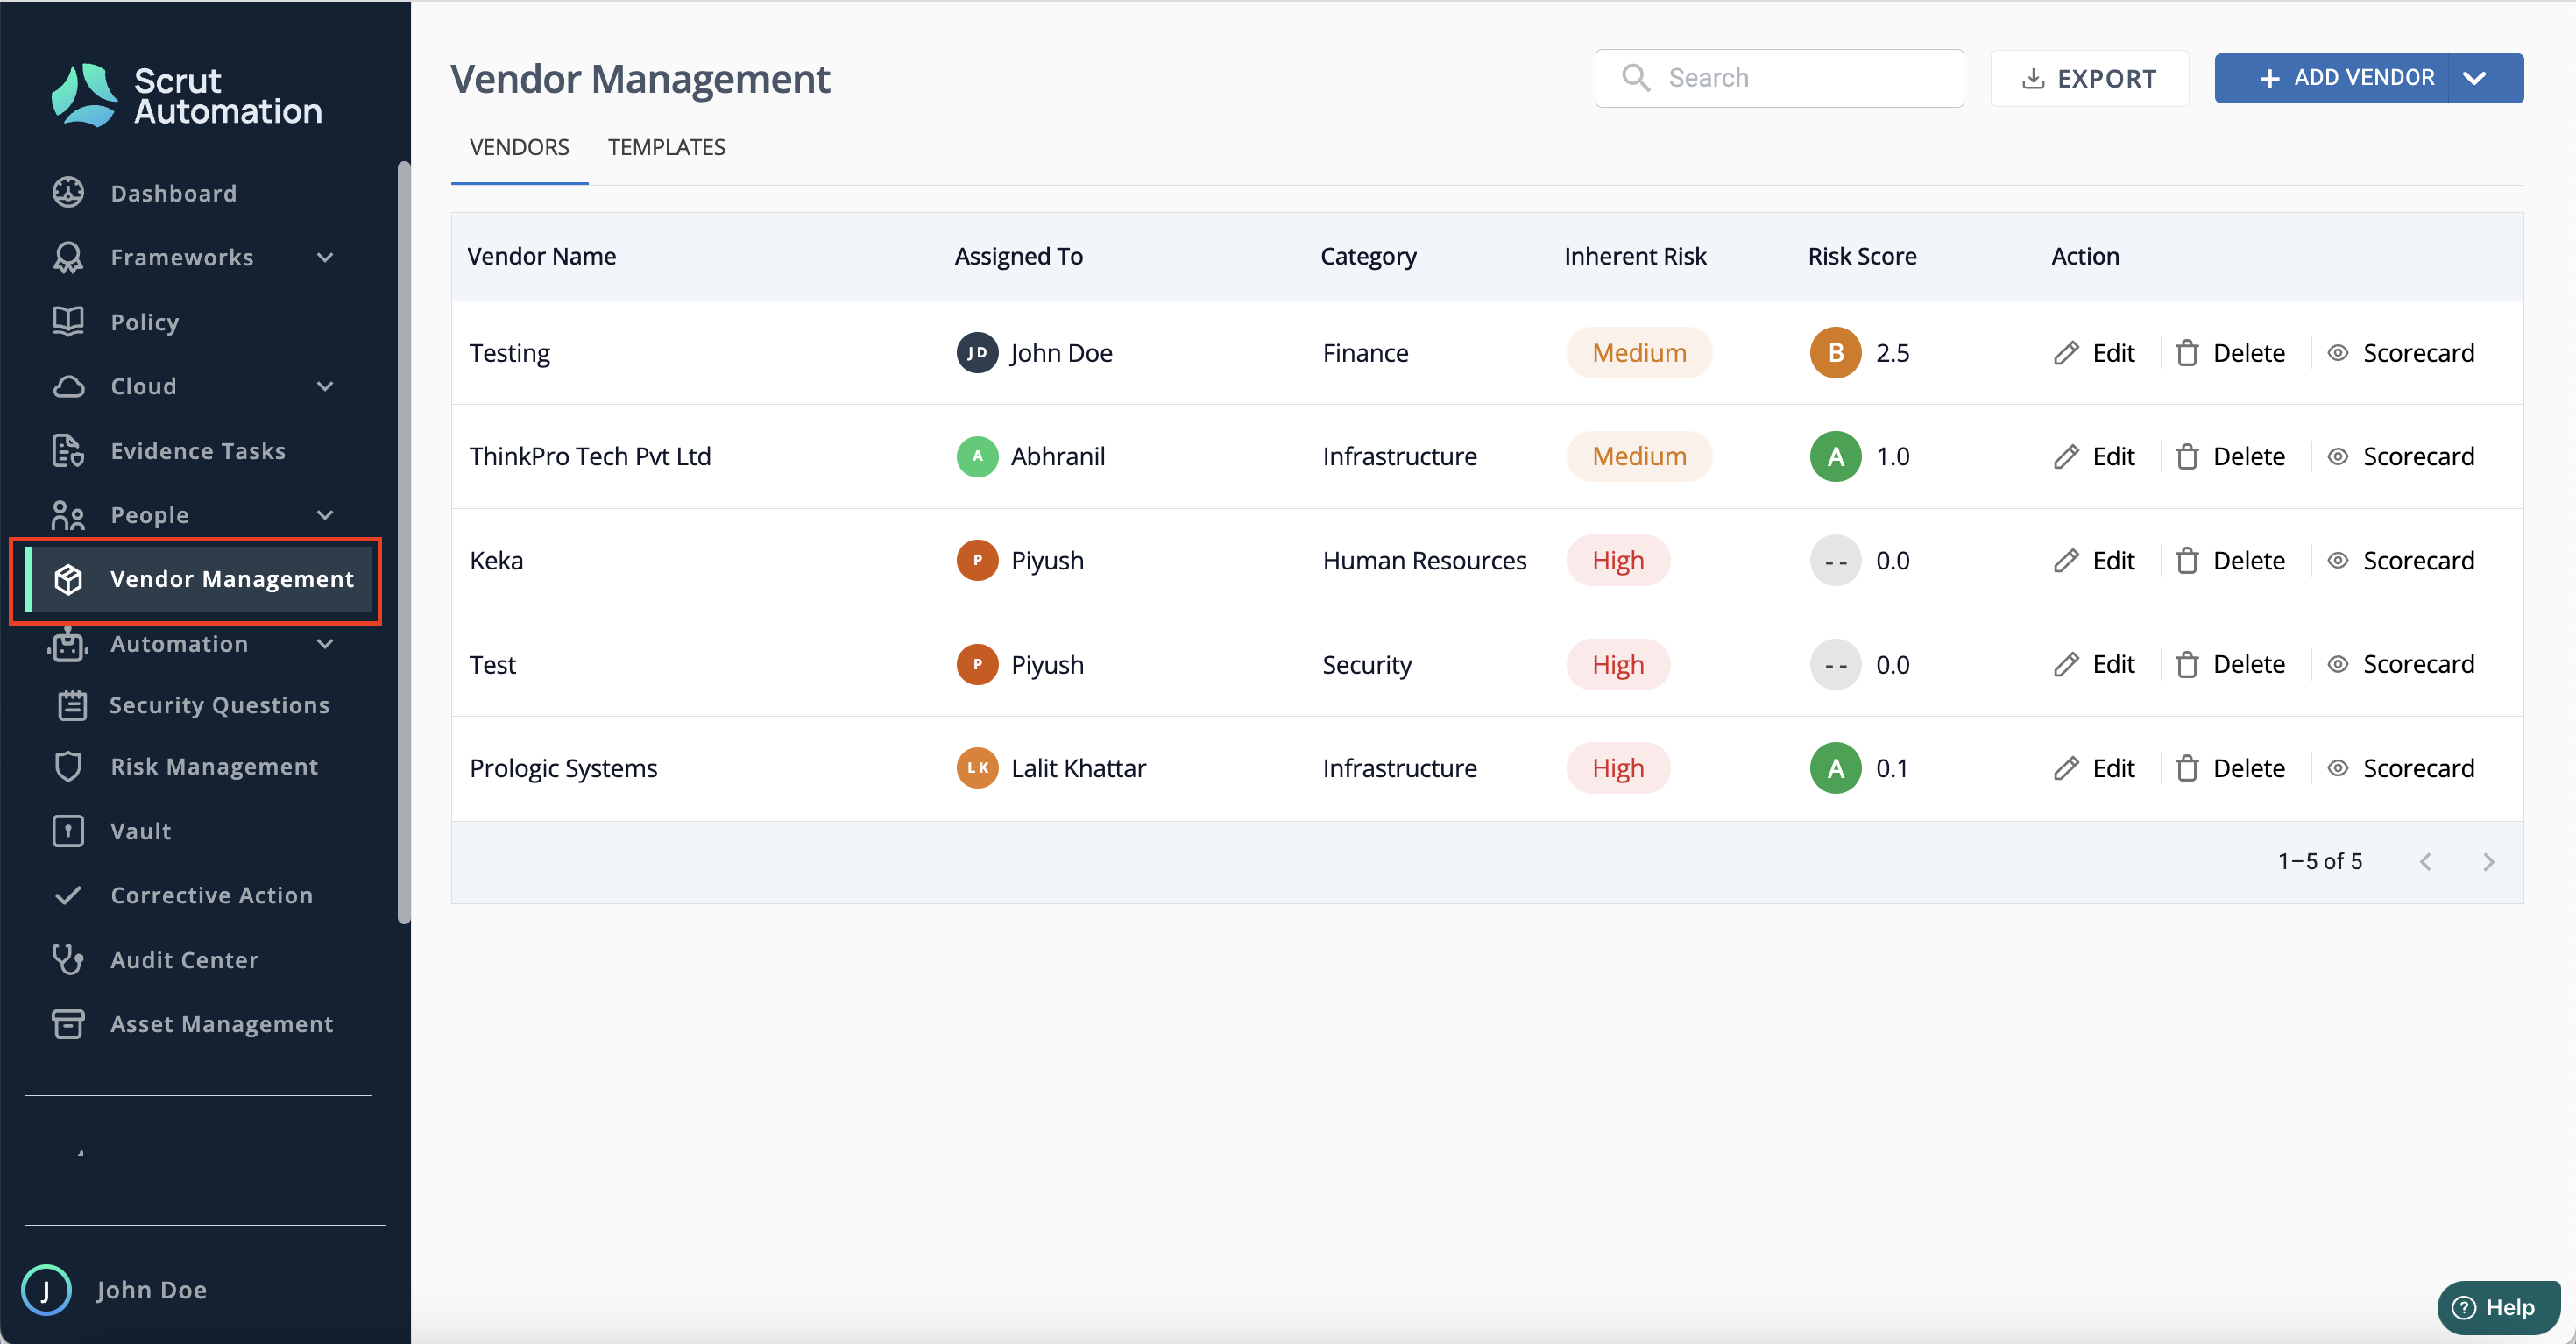View Scorecard eye icon for ThinkPro Tech
Image resolution: width=2576 pixels, height=1344 pixels.
[2338, 457]
